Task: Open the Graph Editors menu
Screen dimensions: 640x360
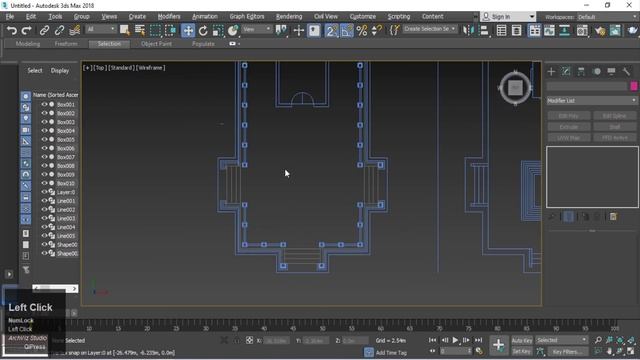Action: (247, 16)
